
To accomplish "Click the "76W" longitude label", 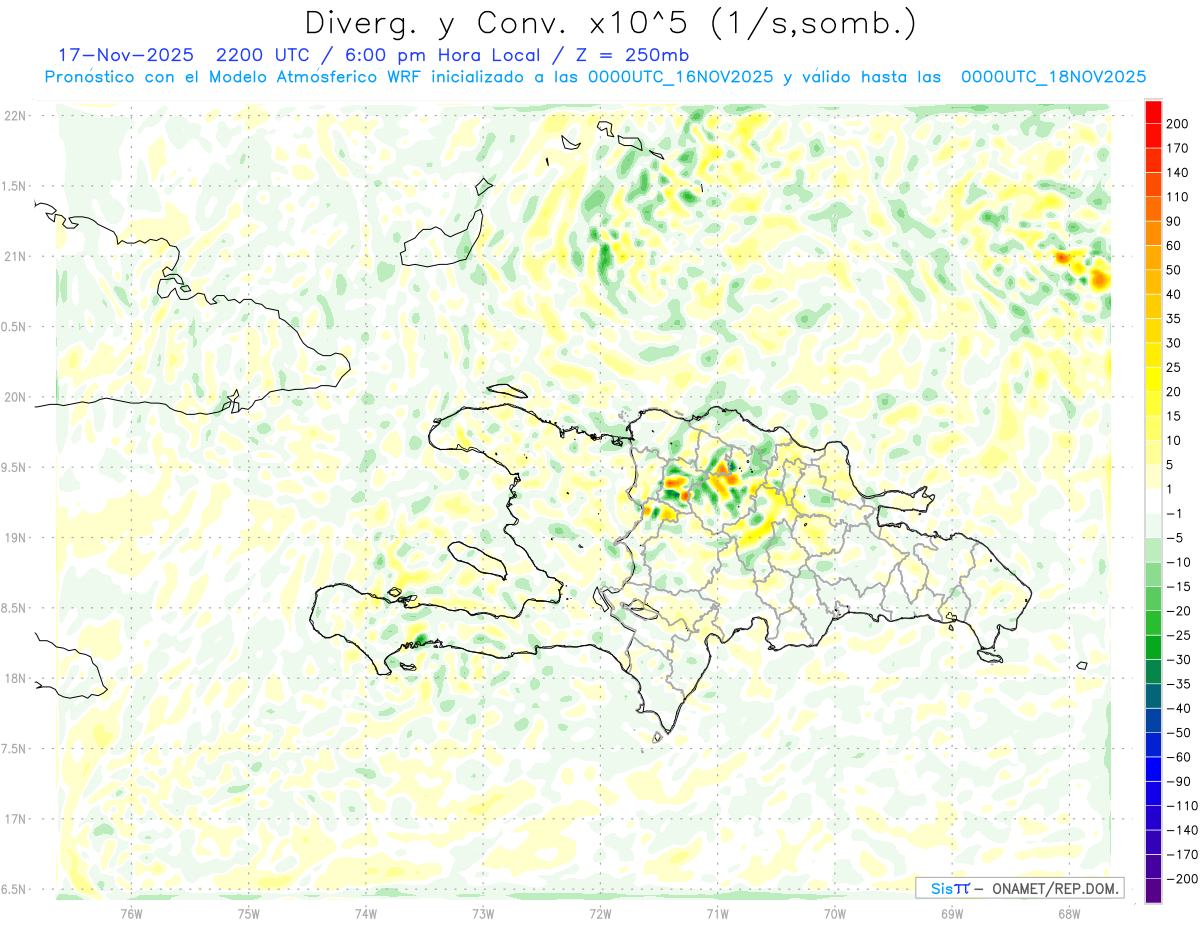I will pos(131,913).
